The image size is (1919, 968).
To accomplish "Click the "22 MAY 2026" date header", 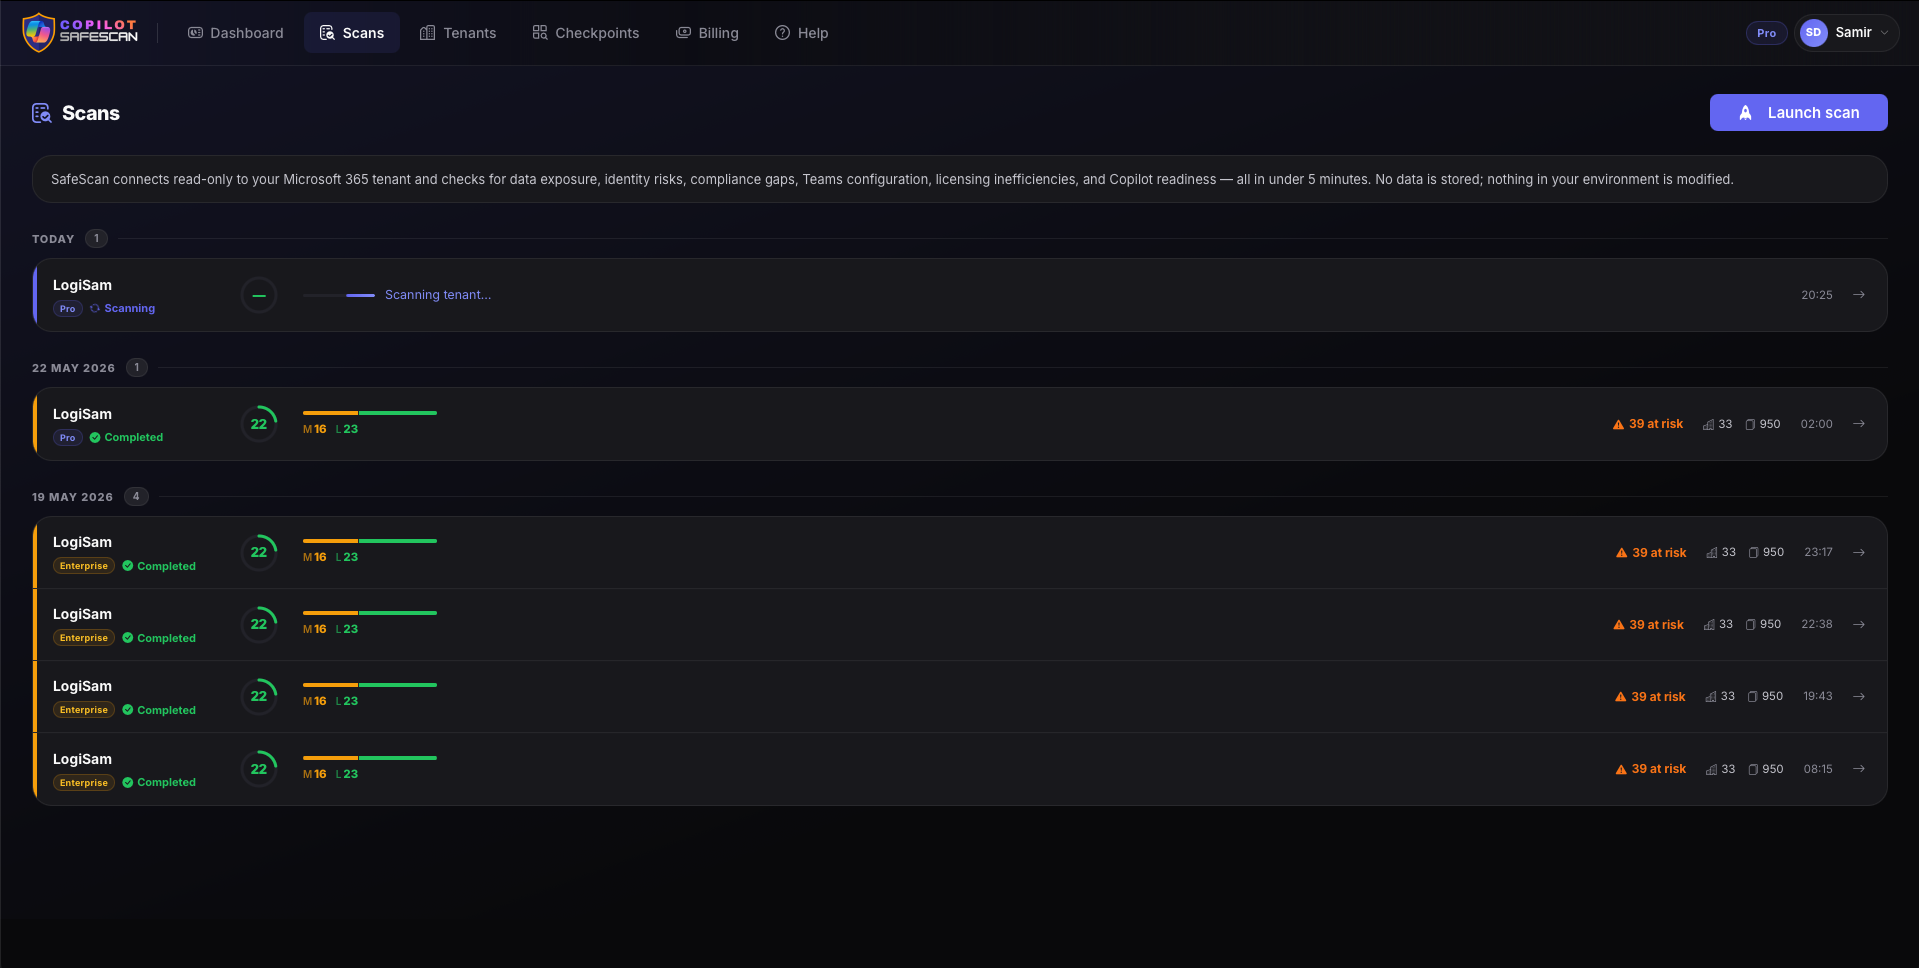I will (73, 368).
